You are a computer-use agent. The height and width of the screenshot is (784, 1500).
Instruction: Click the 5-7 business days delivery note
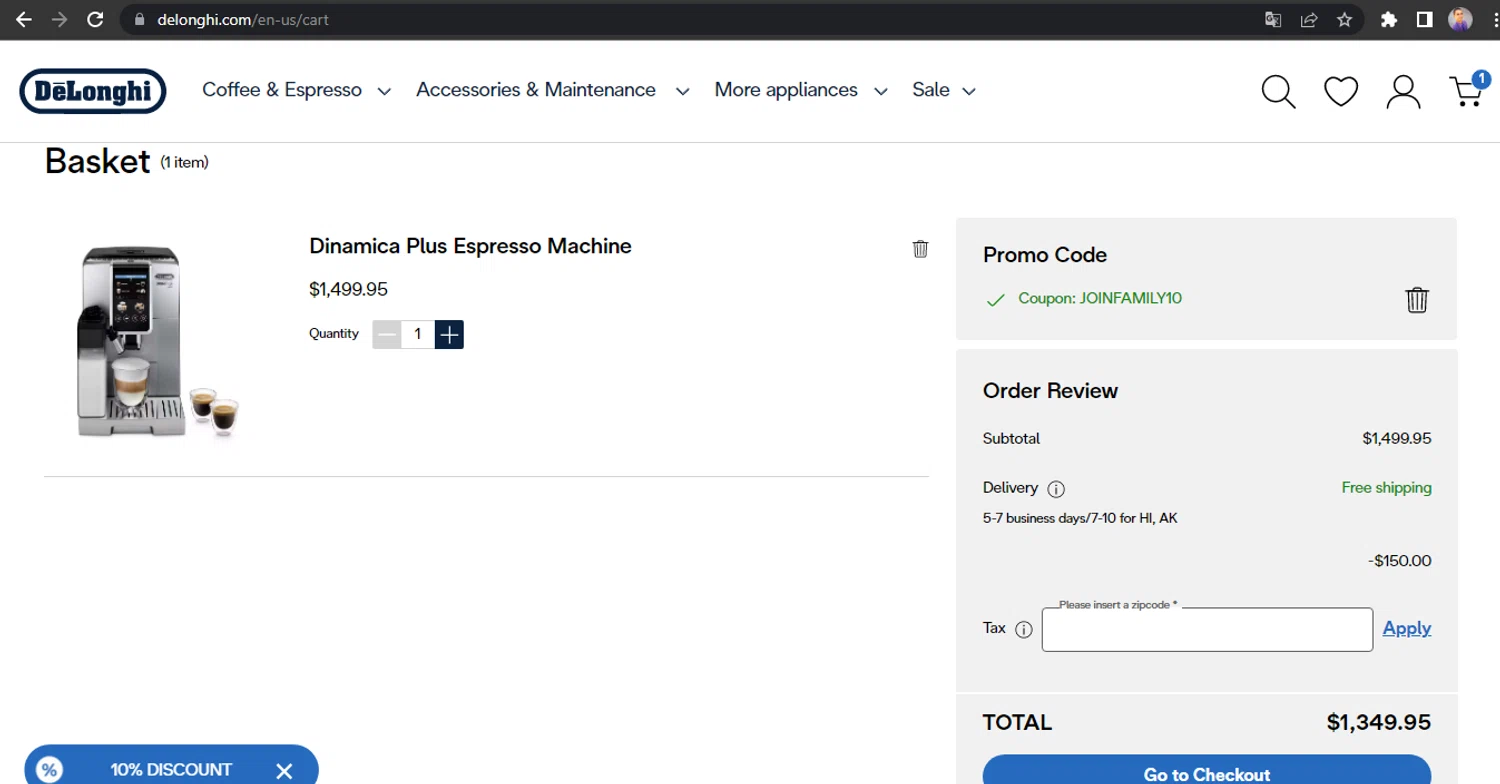pos(1080,519)
